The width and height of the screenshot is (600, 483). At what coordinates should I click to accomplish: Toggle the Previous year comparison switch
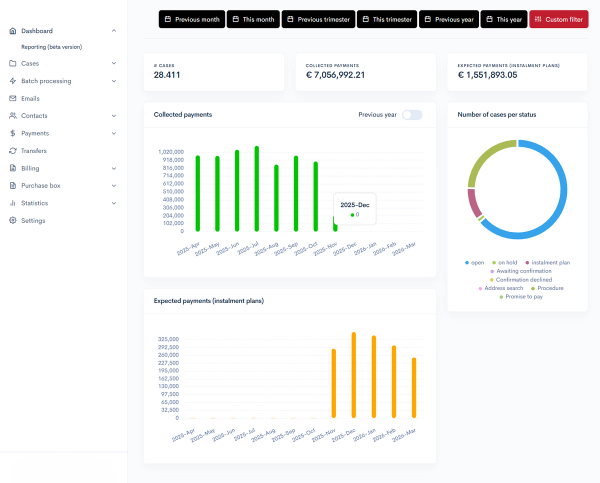click(412, 115)
